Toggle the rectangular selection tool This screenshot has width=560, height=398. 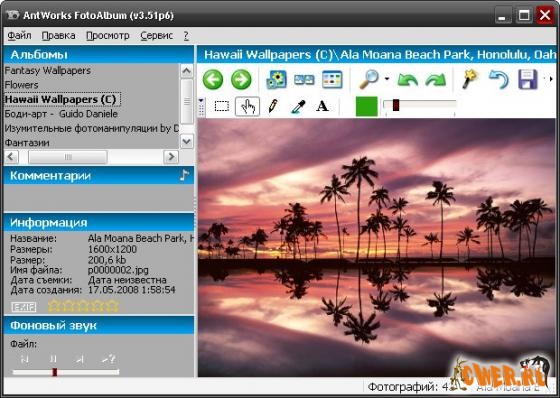point(222,106)
